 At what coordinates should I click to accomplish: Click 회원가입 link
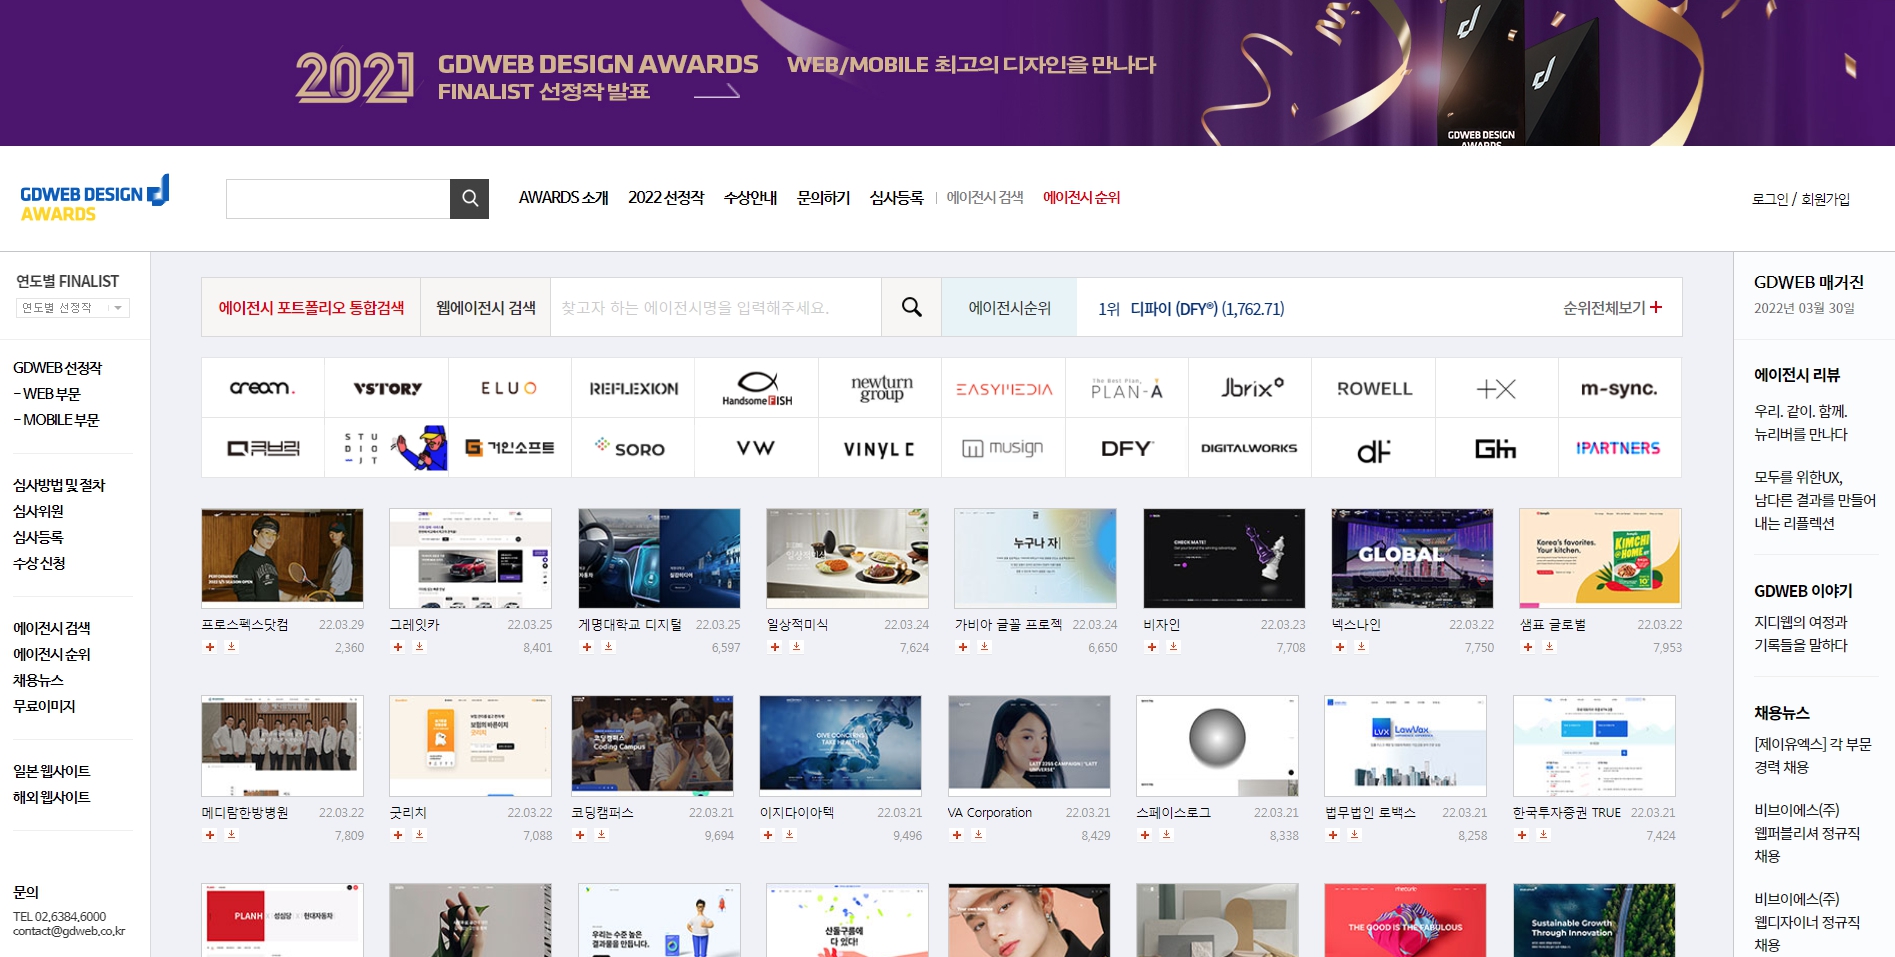[1825, 199]
